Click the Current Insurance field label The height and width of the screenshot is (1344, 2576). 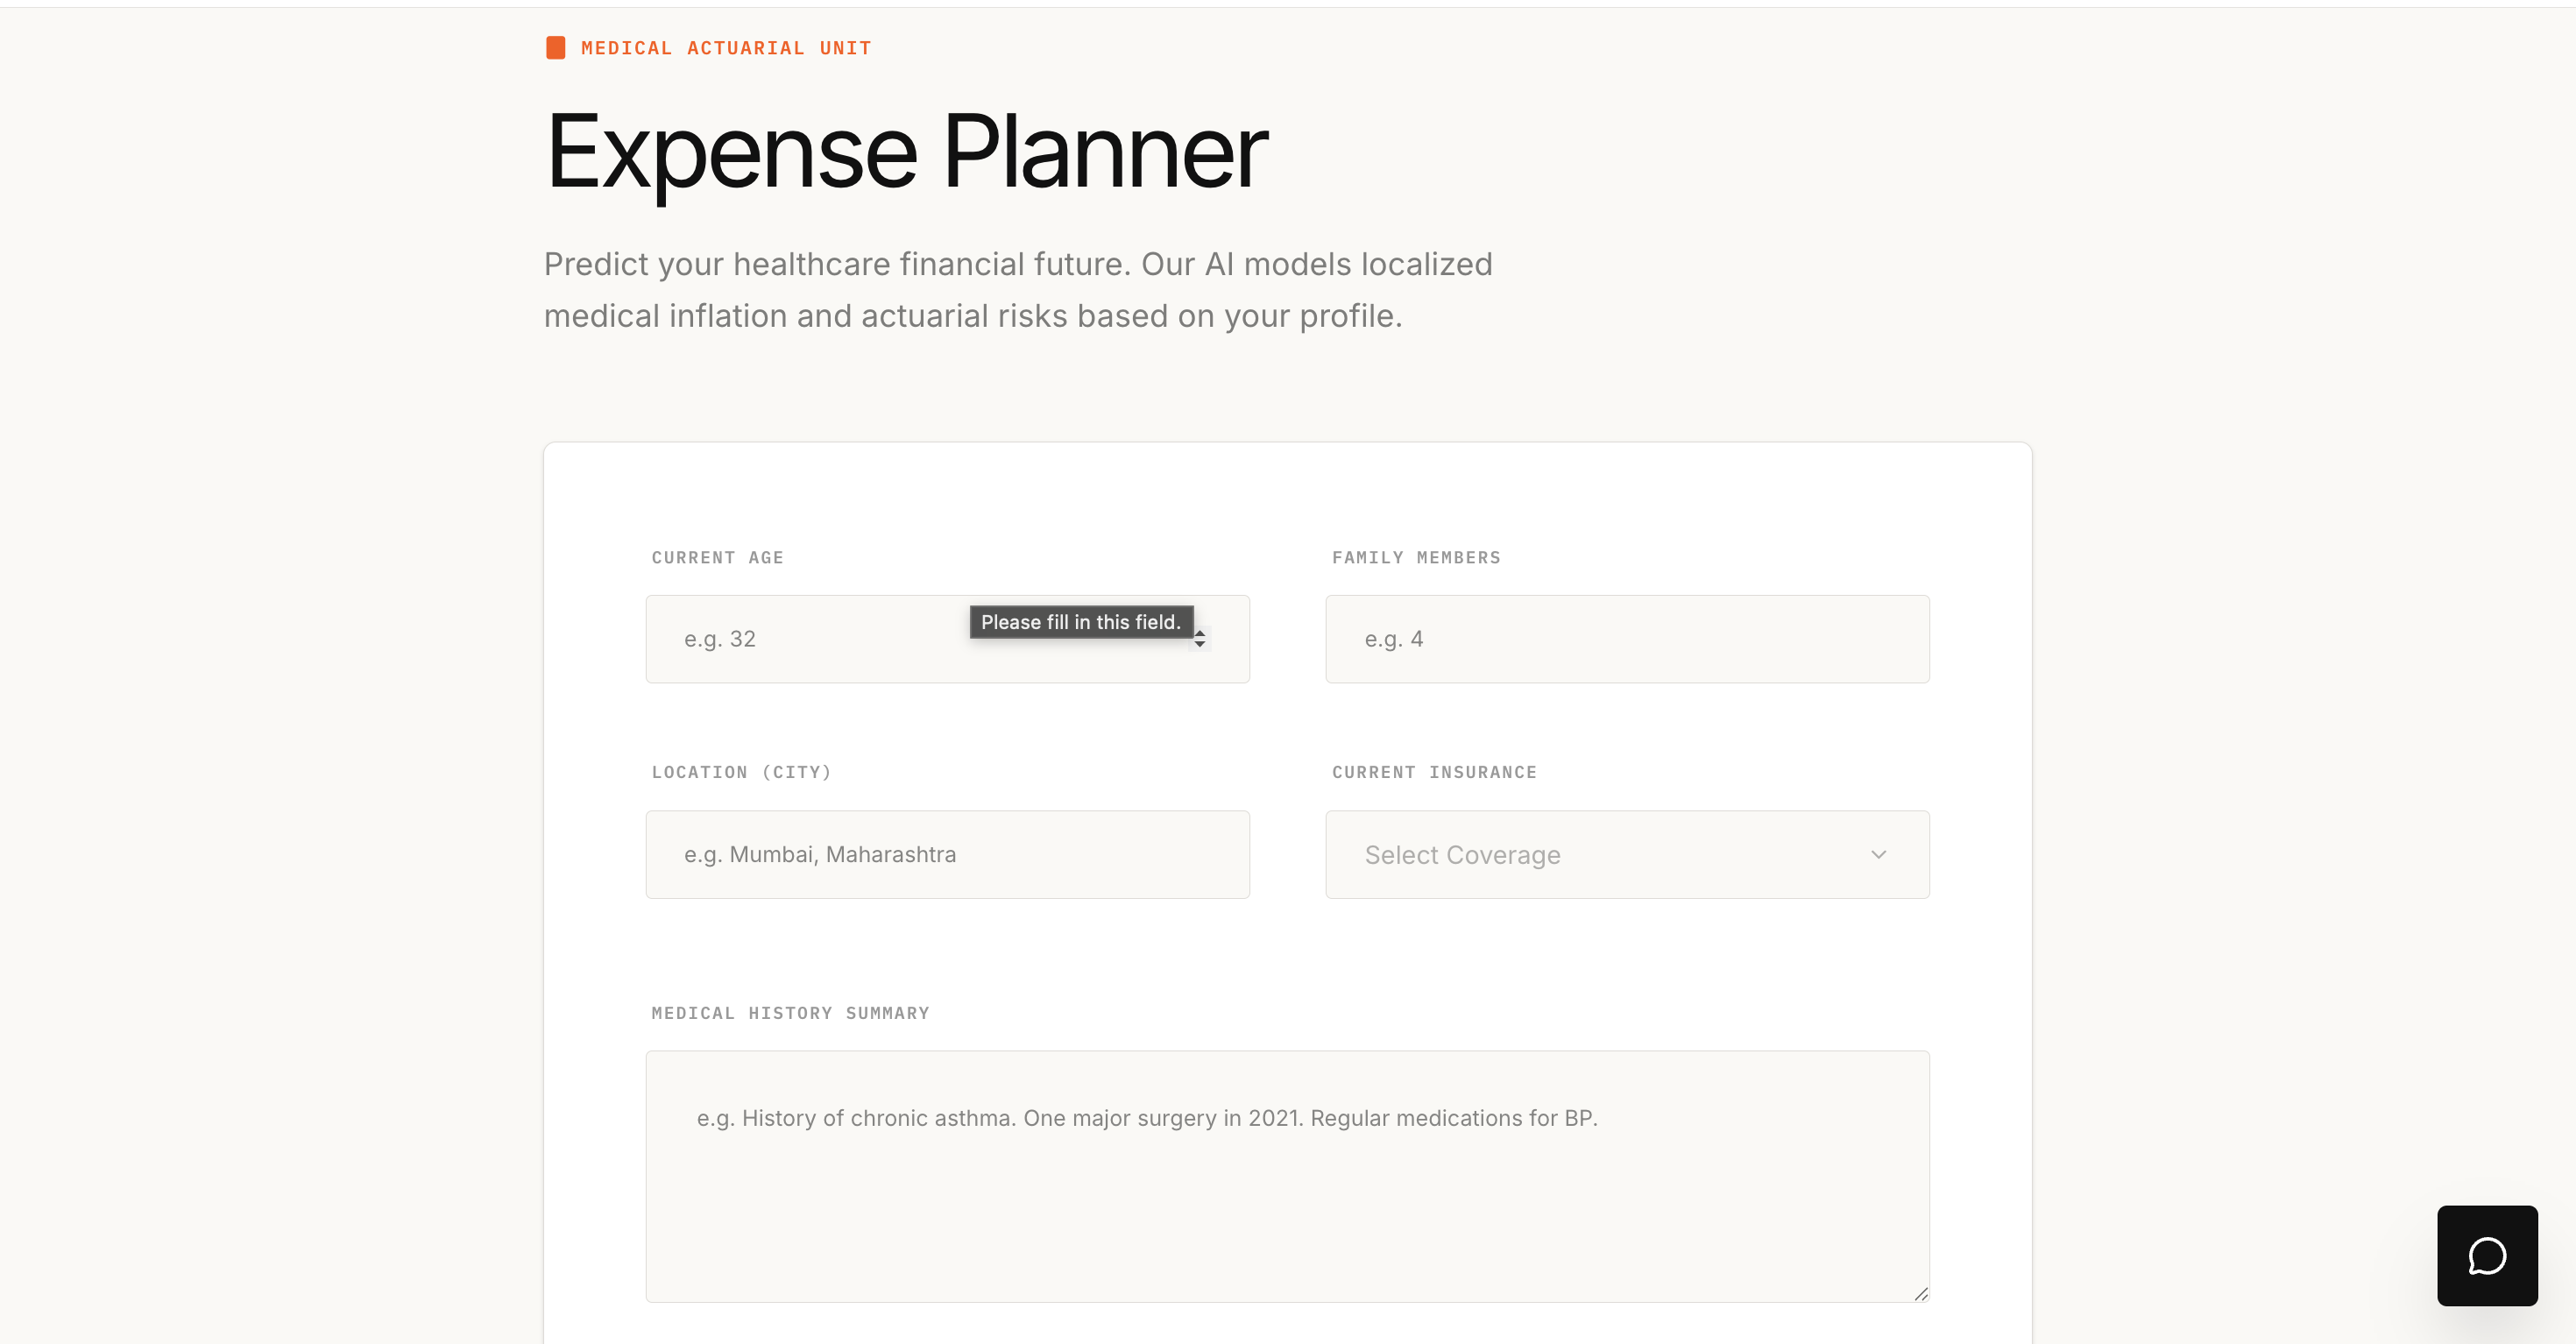point(1433,772)
